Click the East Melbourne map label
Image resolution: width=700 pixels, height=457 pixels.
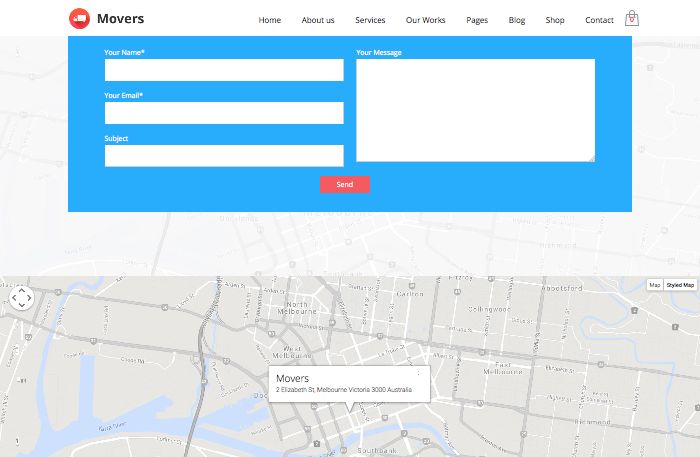[x=503, y=368]
